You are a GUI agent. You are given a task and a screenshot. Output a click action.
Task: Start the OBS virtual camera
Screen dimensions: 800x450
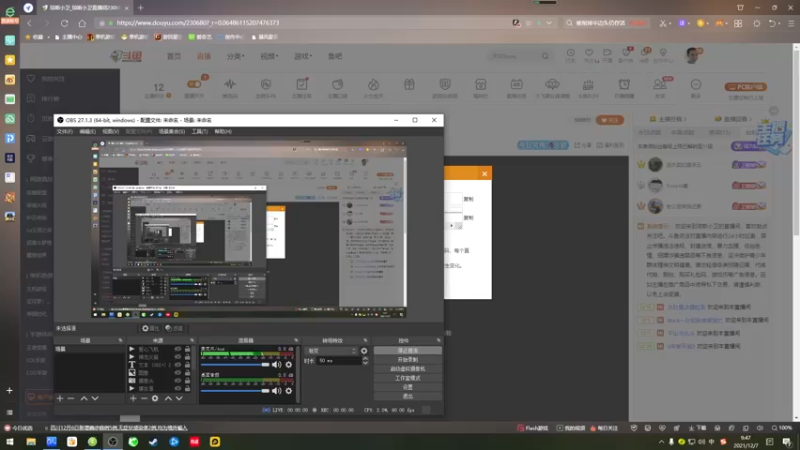point(408,369)
